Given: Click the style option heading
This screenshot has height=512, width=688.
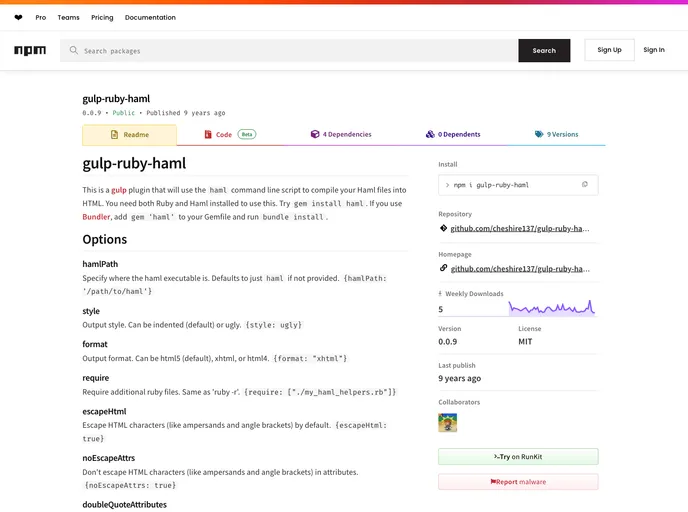Looking at the screenshot, I should (91, 311).
